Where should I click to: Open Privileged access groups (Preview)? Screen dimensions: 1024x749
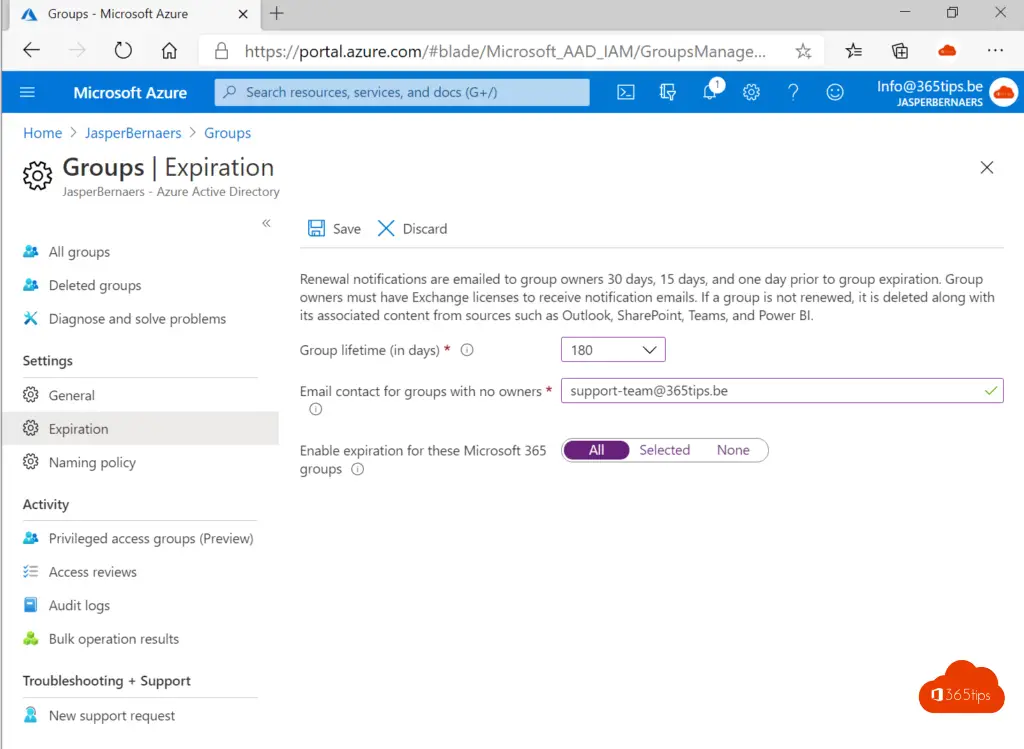coord(151,538)
